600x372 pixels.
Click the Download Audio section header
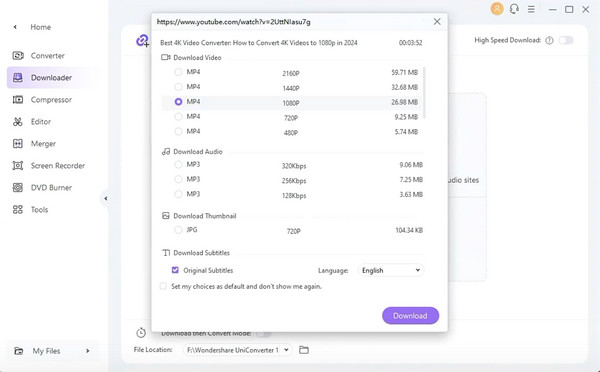pos(198,152)
